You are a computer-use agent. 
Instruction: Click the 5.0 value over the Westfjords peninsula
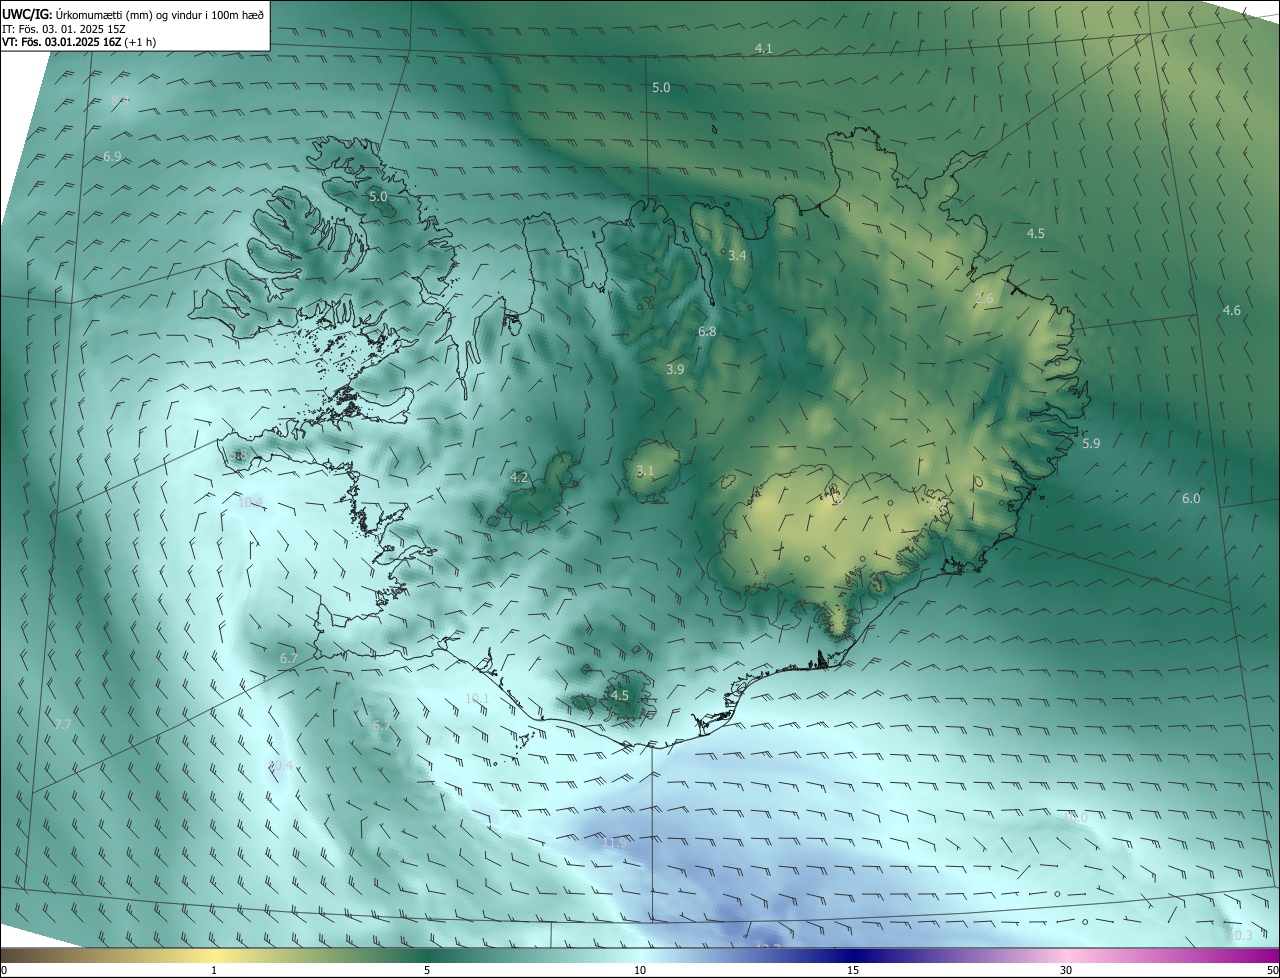tap(378, 197)
